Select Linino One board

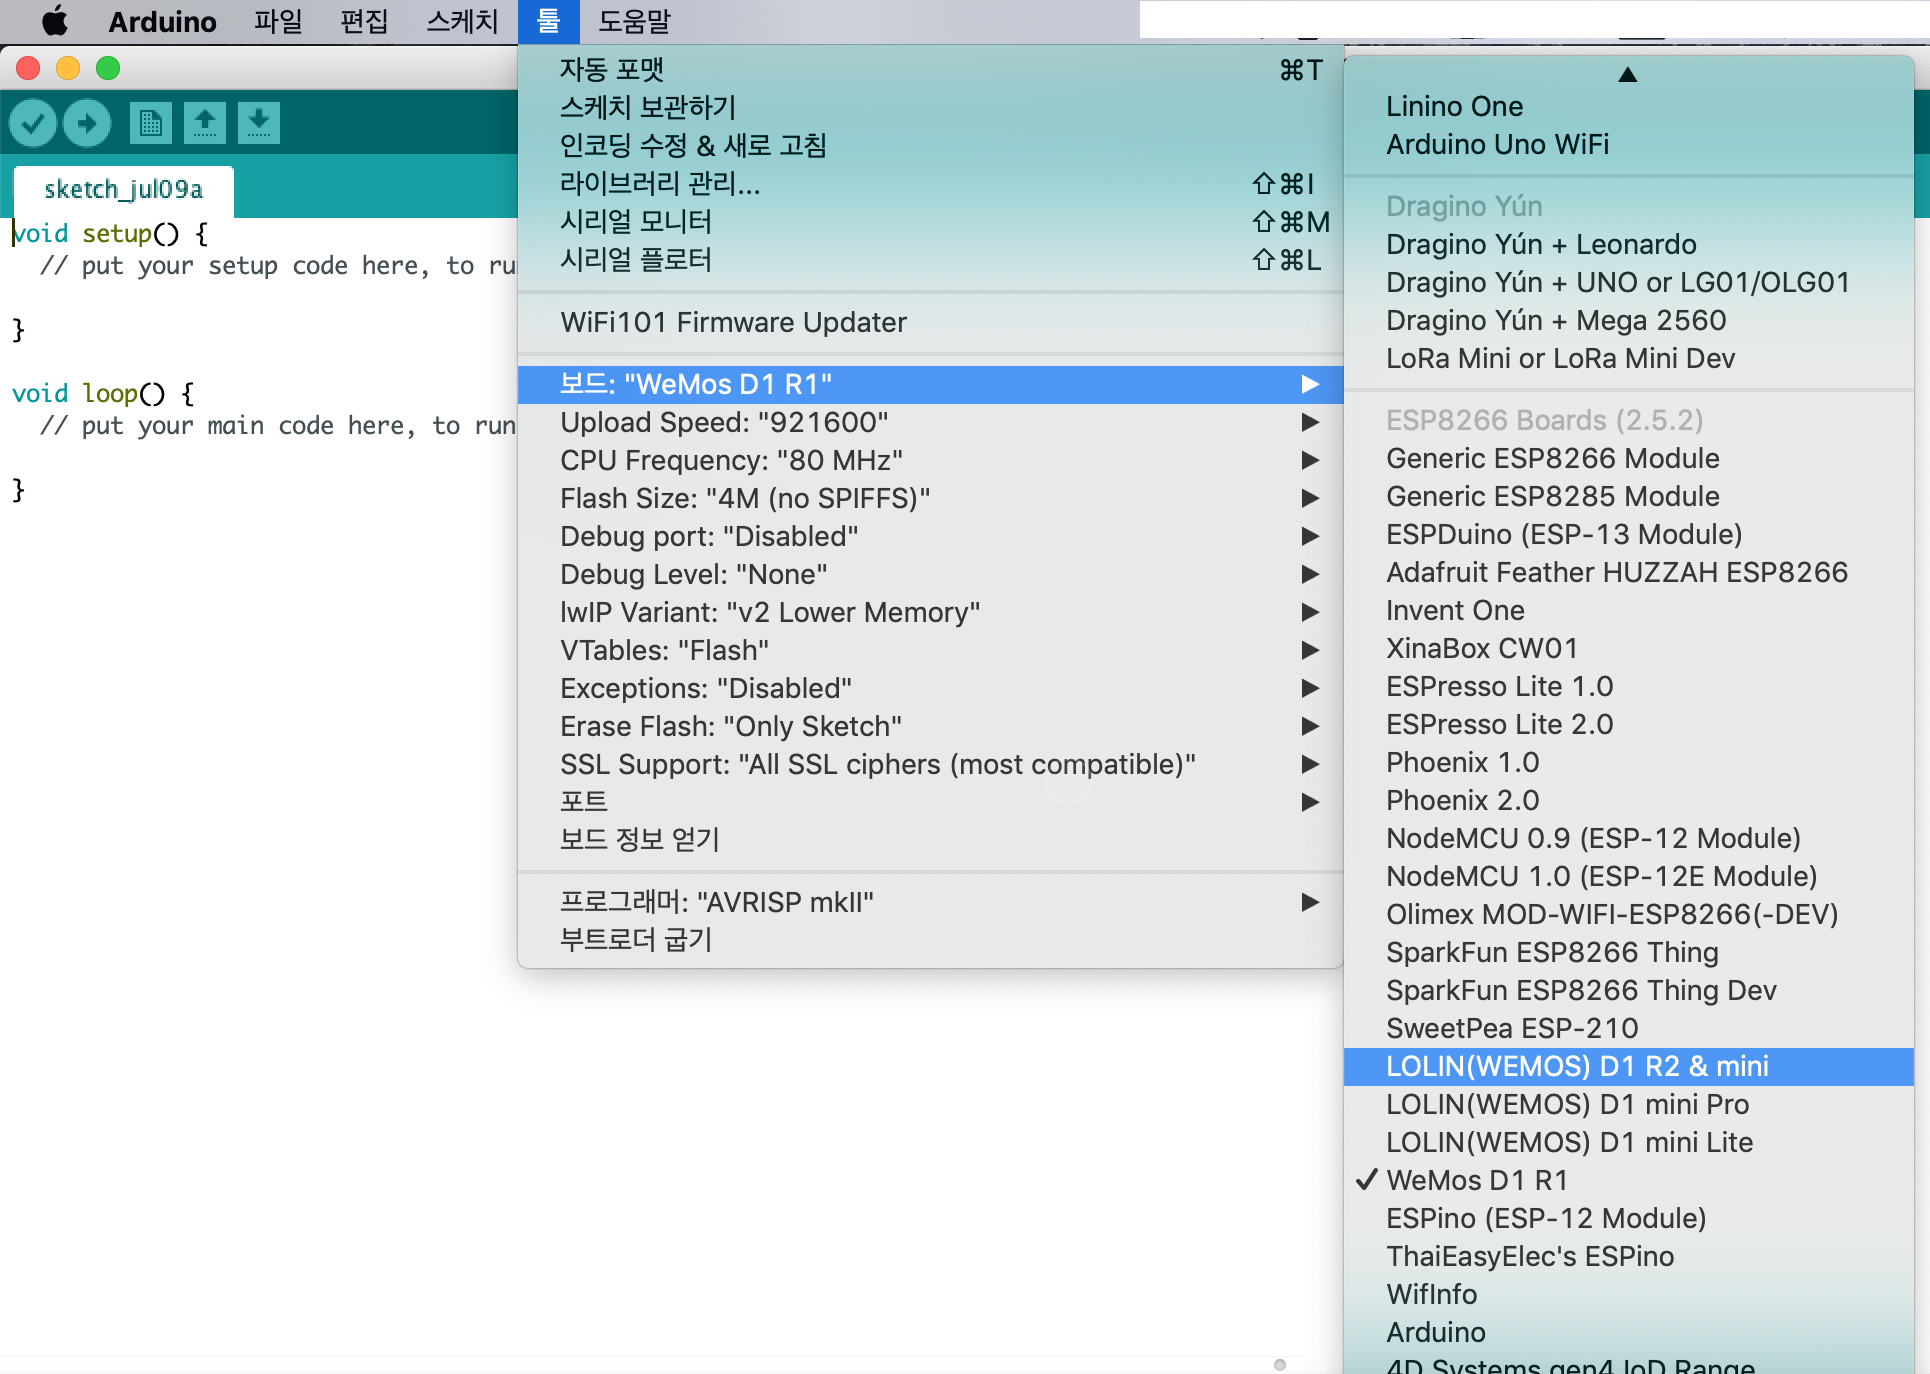coord(1628,106)
